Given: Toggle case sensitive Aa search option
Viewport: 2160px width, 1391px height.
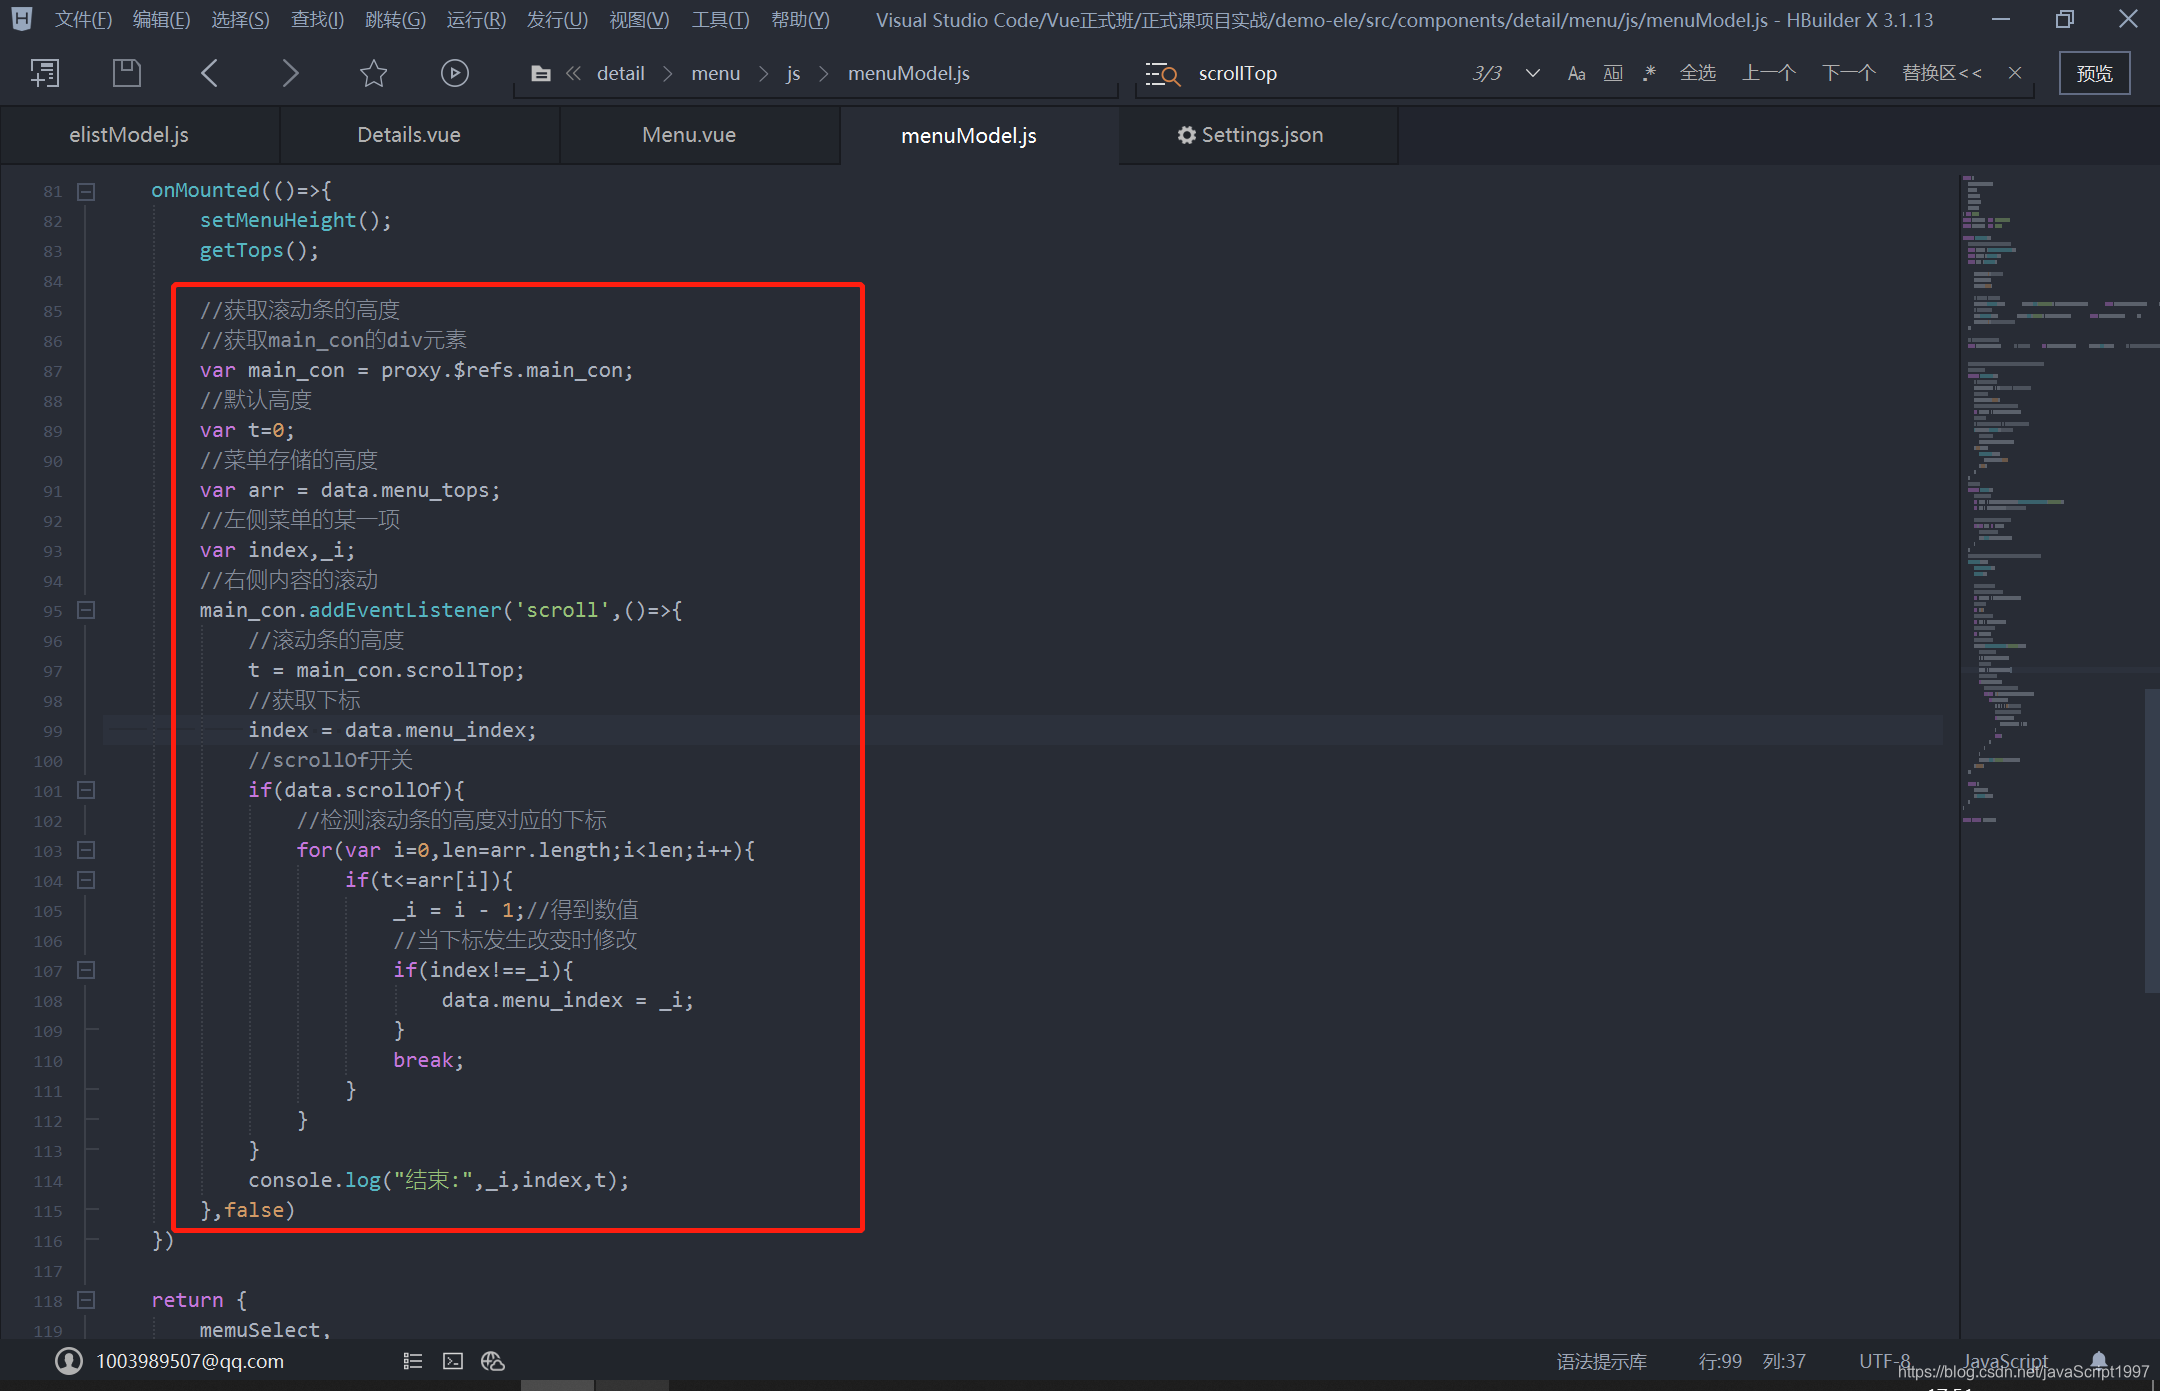Looking at the screenshot, I should 1576,74.
